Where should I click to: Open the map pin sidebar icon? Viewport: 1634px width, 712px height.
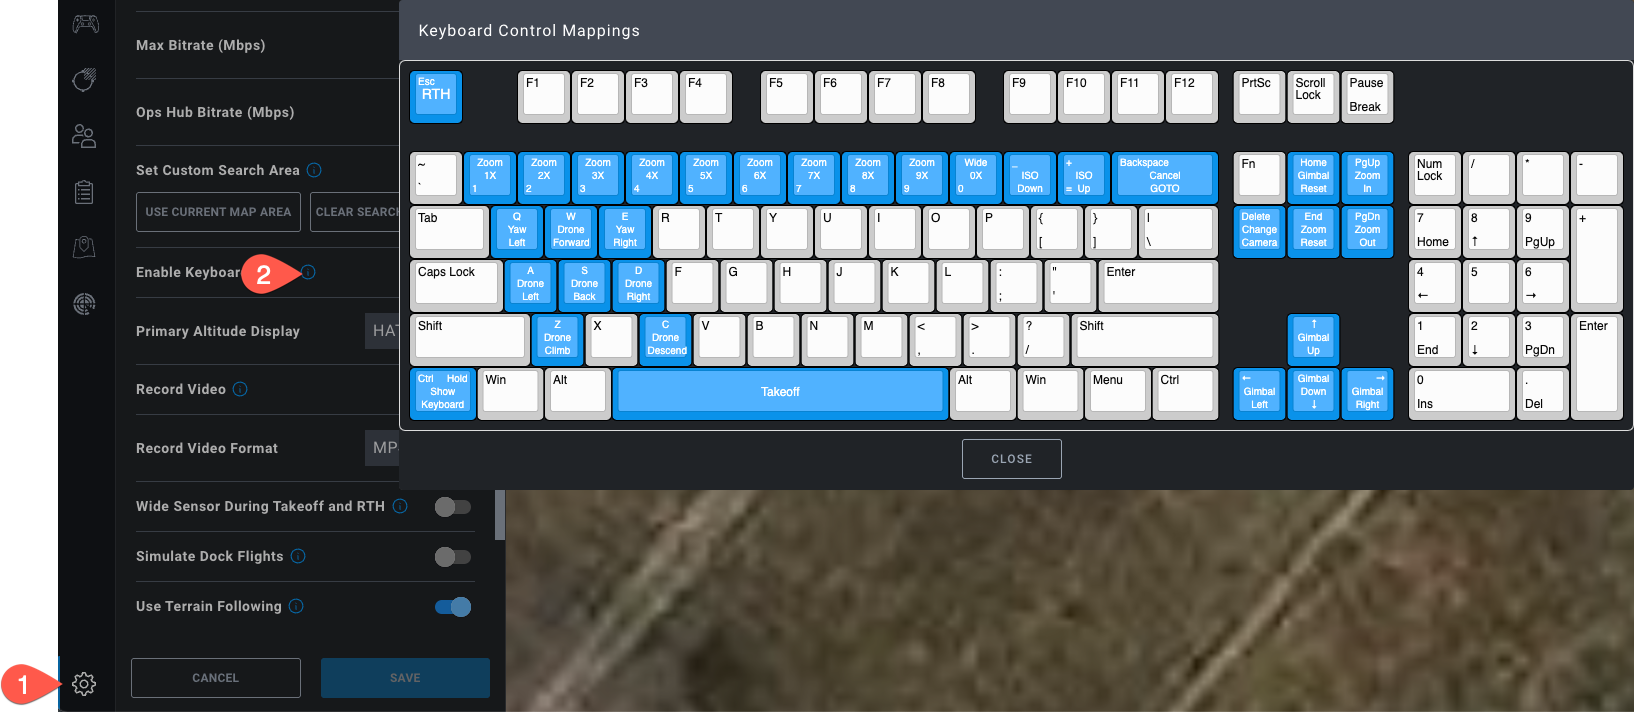[84, 247]
